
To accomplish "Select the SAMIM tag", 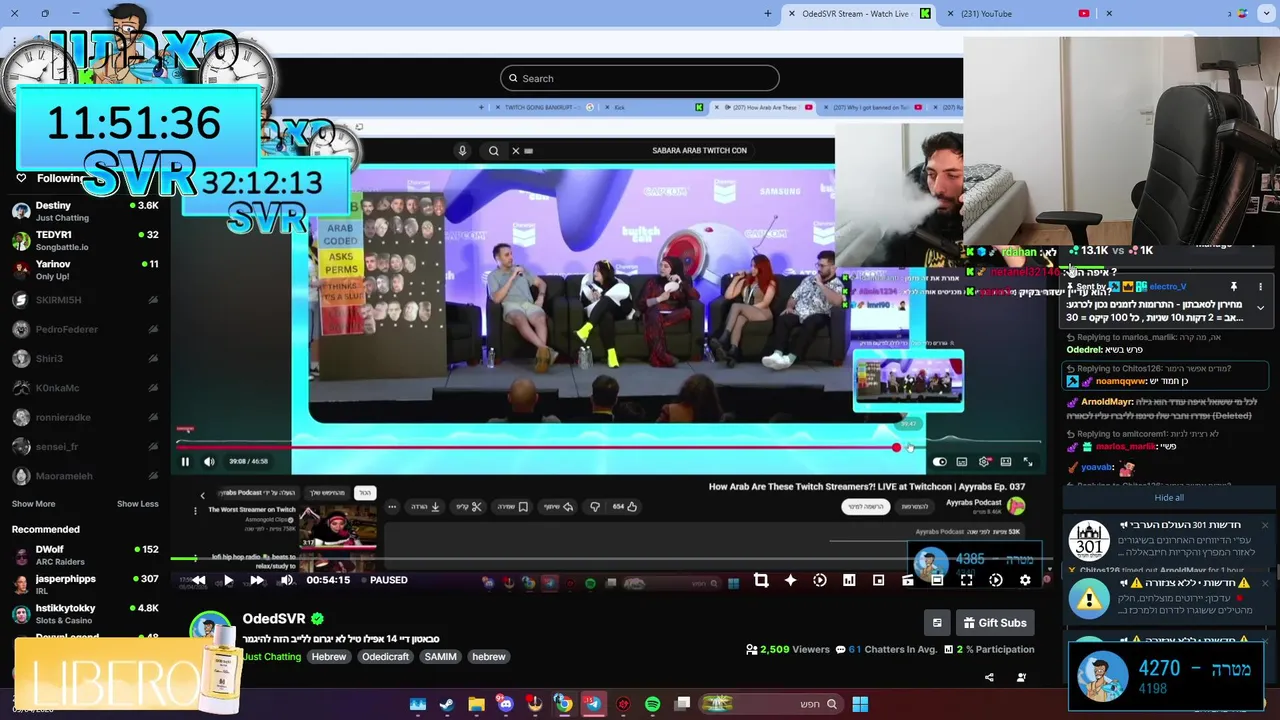I will (440, 657).
